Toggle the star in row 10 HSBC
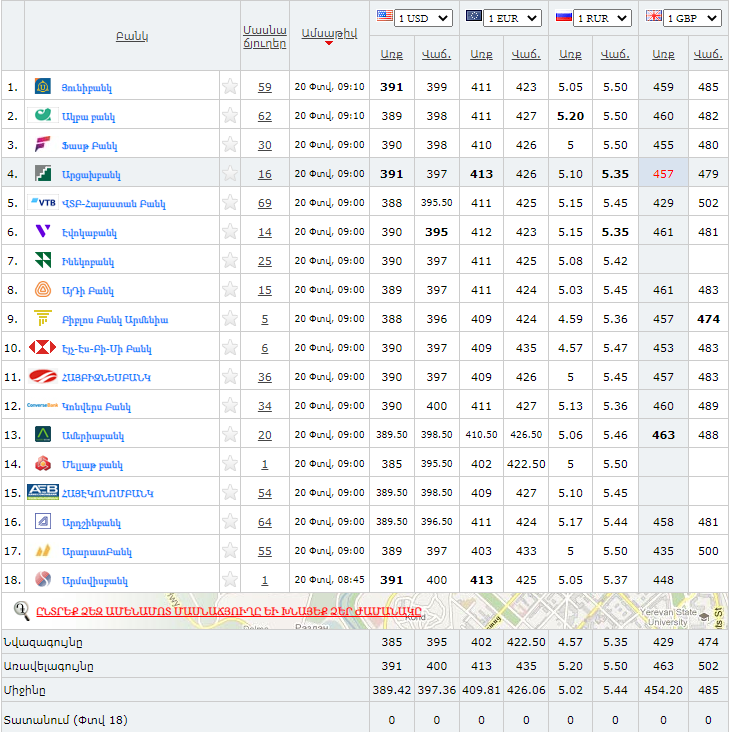 click(230, 347)
